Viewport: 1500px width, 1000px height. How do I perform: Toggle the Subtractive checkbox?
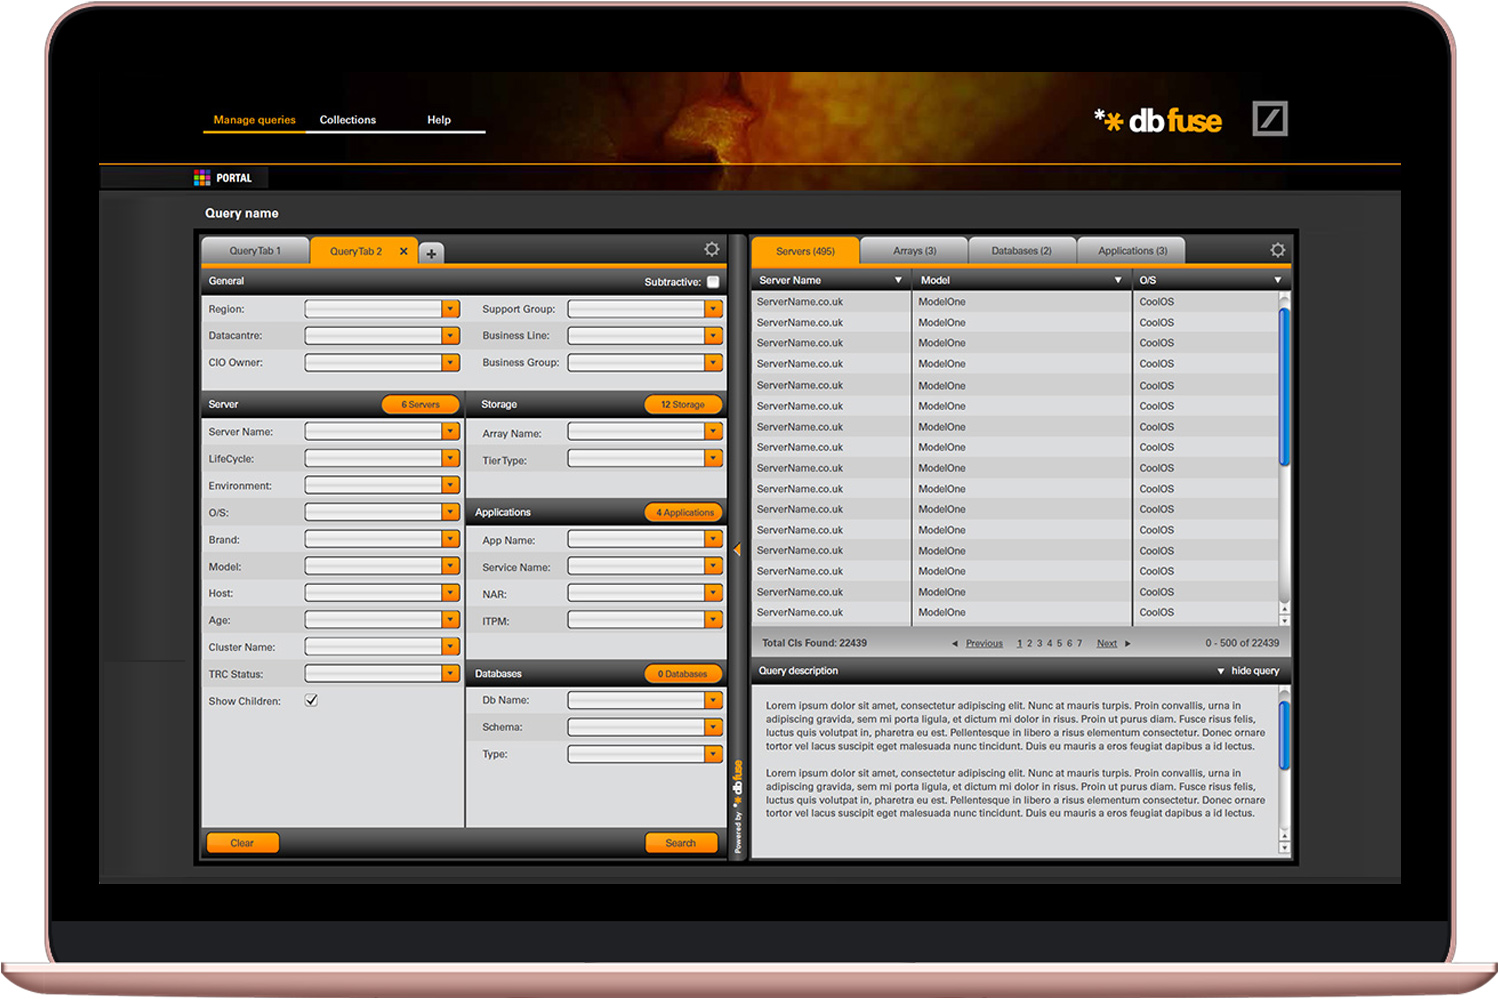coord(713,282)
